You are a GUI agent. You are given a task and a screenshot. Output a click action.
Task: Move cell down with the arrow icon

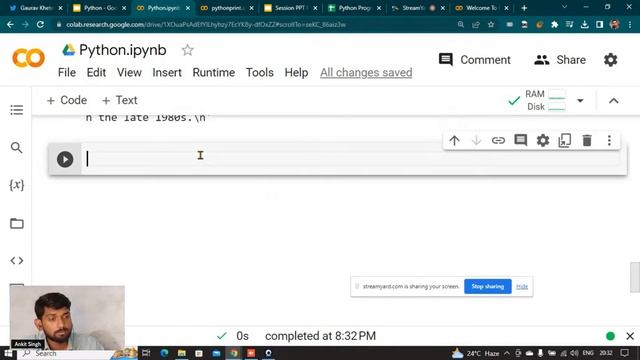(476, 140)
